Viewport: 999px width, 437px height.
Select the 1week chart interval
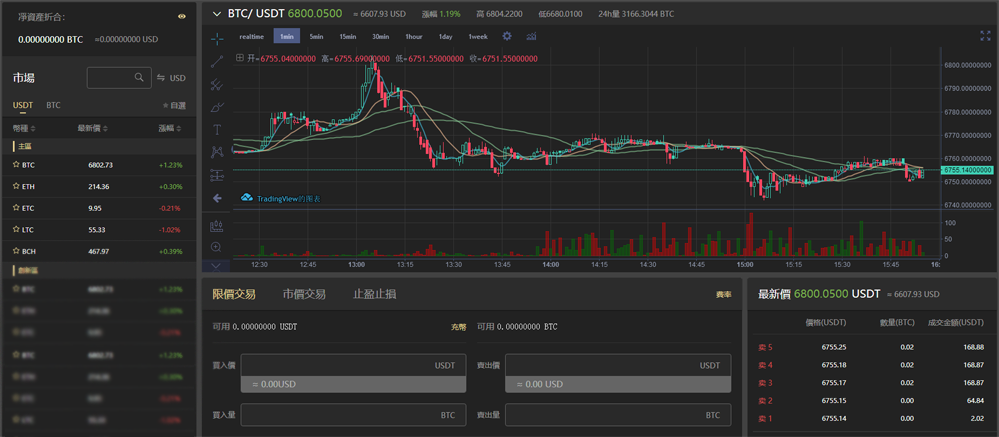478,36
